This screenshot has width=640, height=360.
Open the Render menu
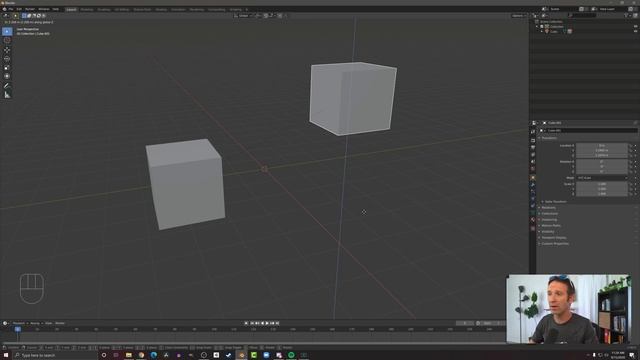coord(30,9)
